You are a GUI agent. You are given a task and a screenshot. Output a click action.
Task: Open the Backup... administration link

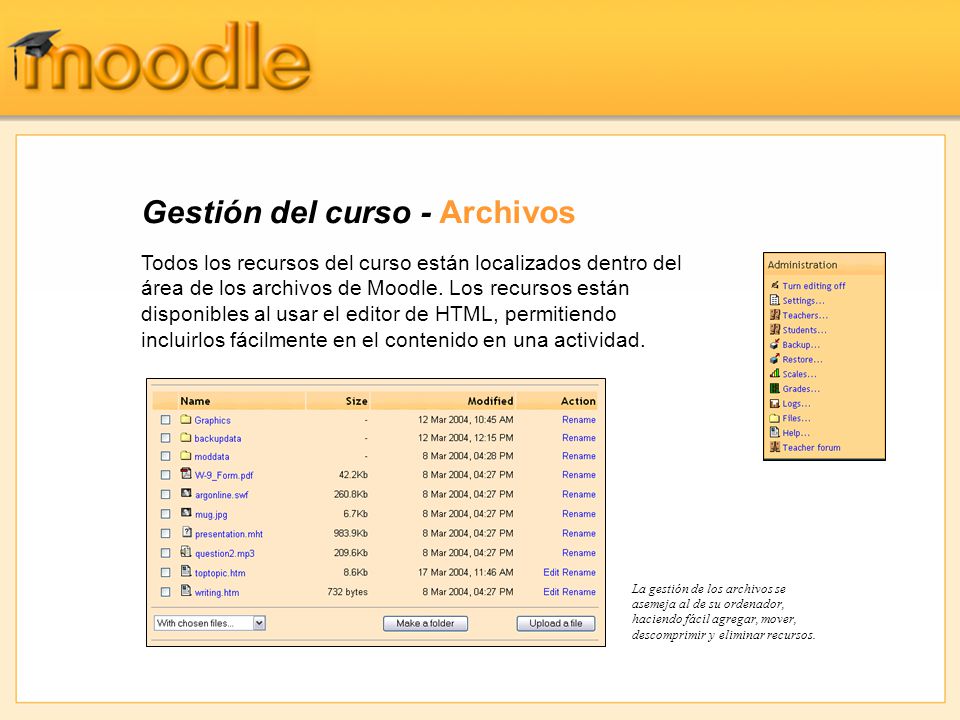point(801,345)
